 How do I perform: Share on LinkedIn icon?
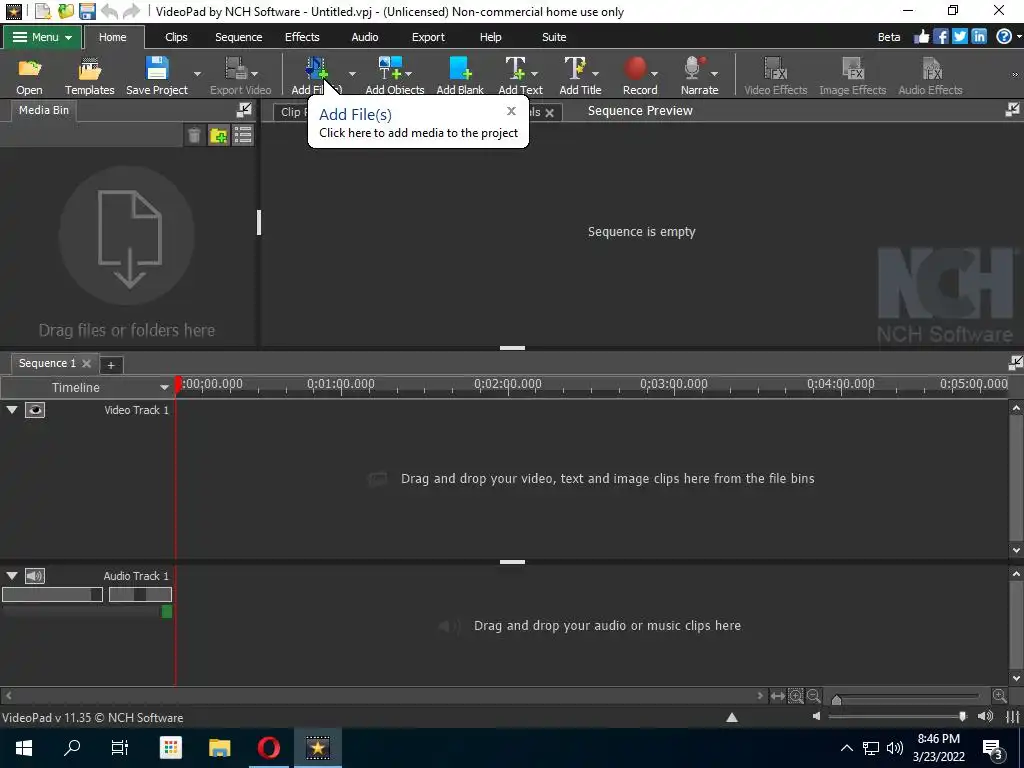pos(978,37)
